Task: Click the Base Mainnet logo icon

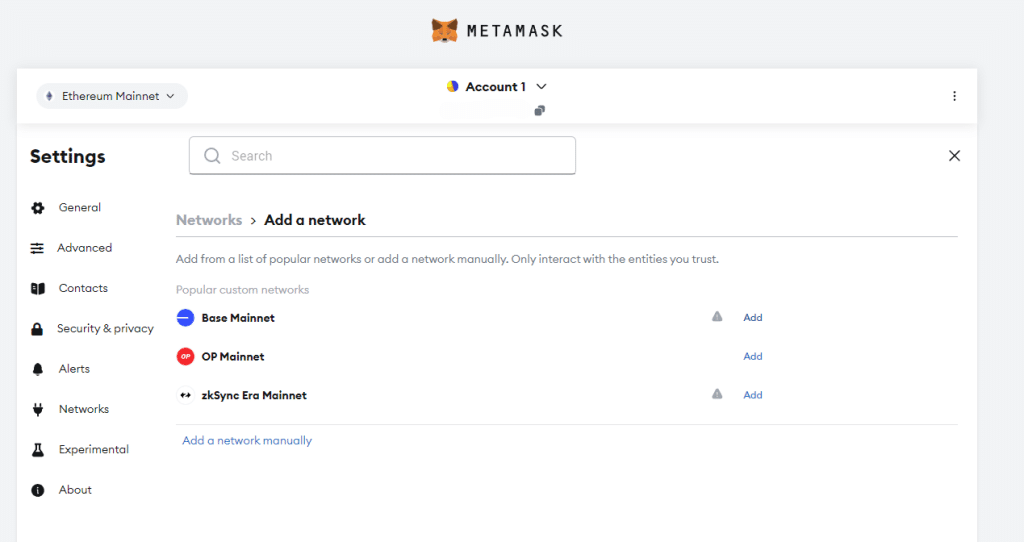Action: [185, 318]
